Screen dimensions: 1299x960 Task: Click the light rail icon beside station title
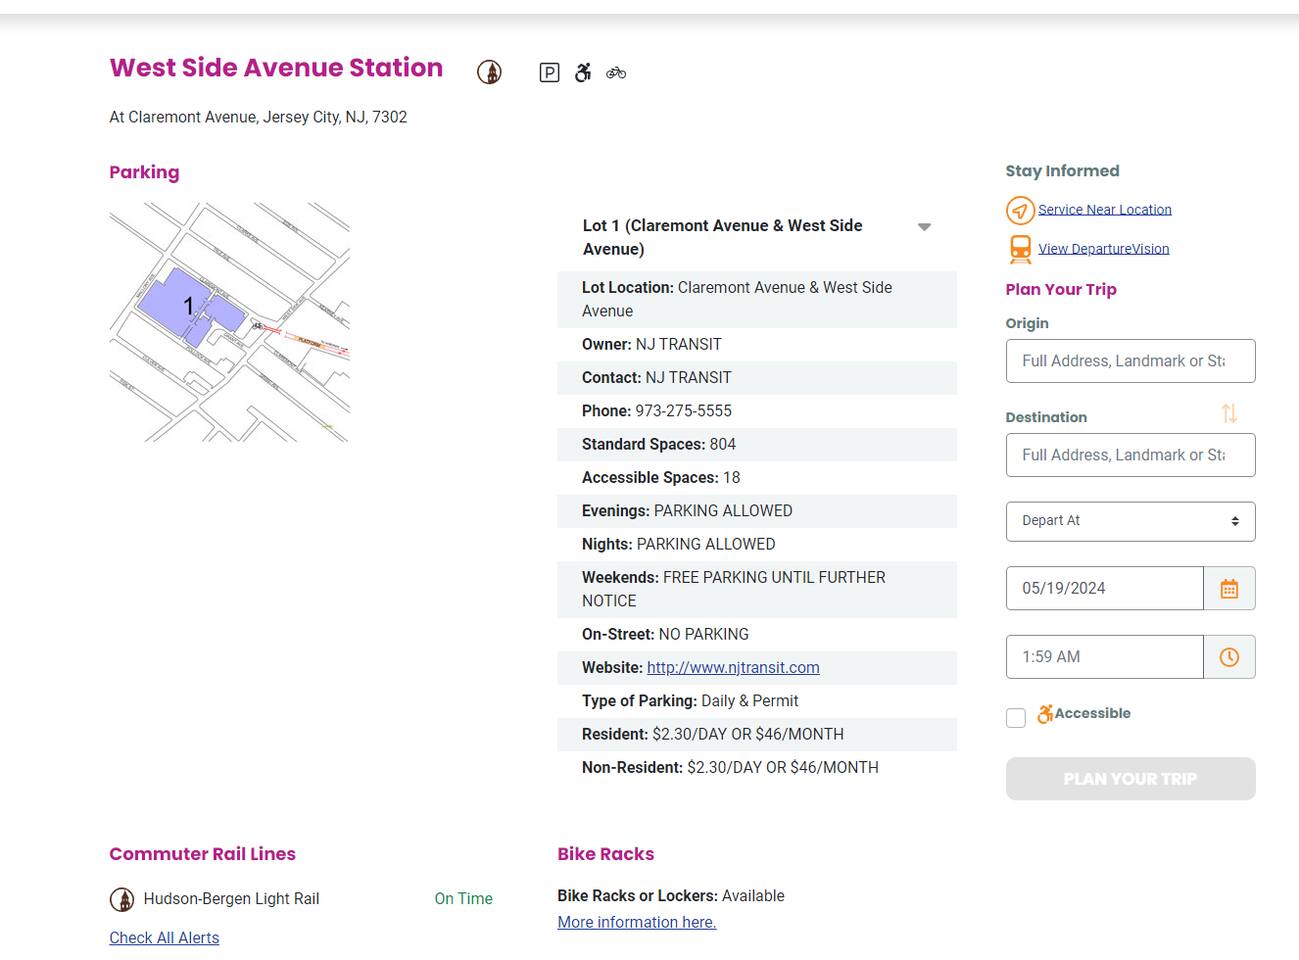[x=489, y=72]
